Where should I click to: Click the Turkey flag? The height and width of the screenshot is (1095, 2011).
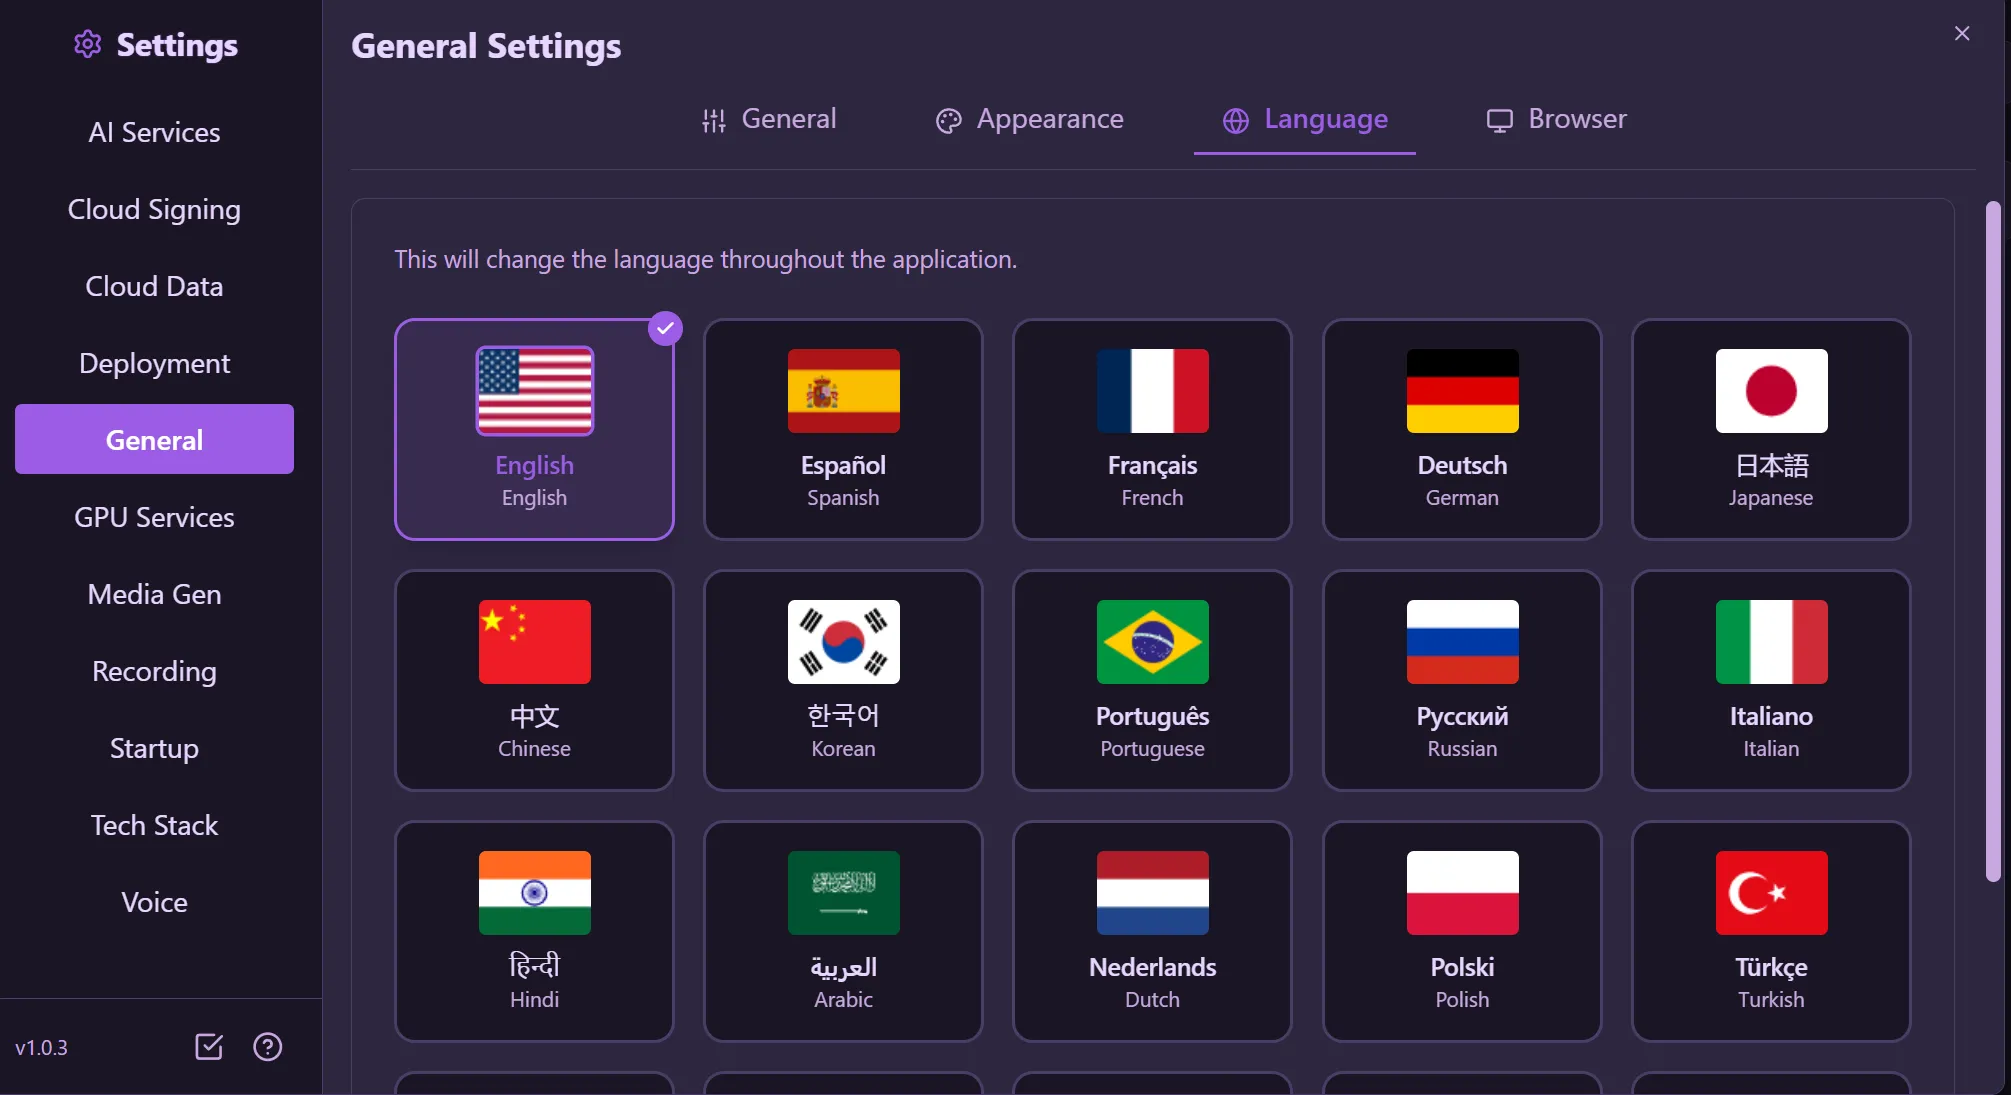(x=1772, y=893)
